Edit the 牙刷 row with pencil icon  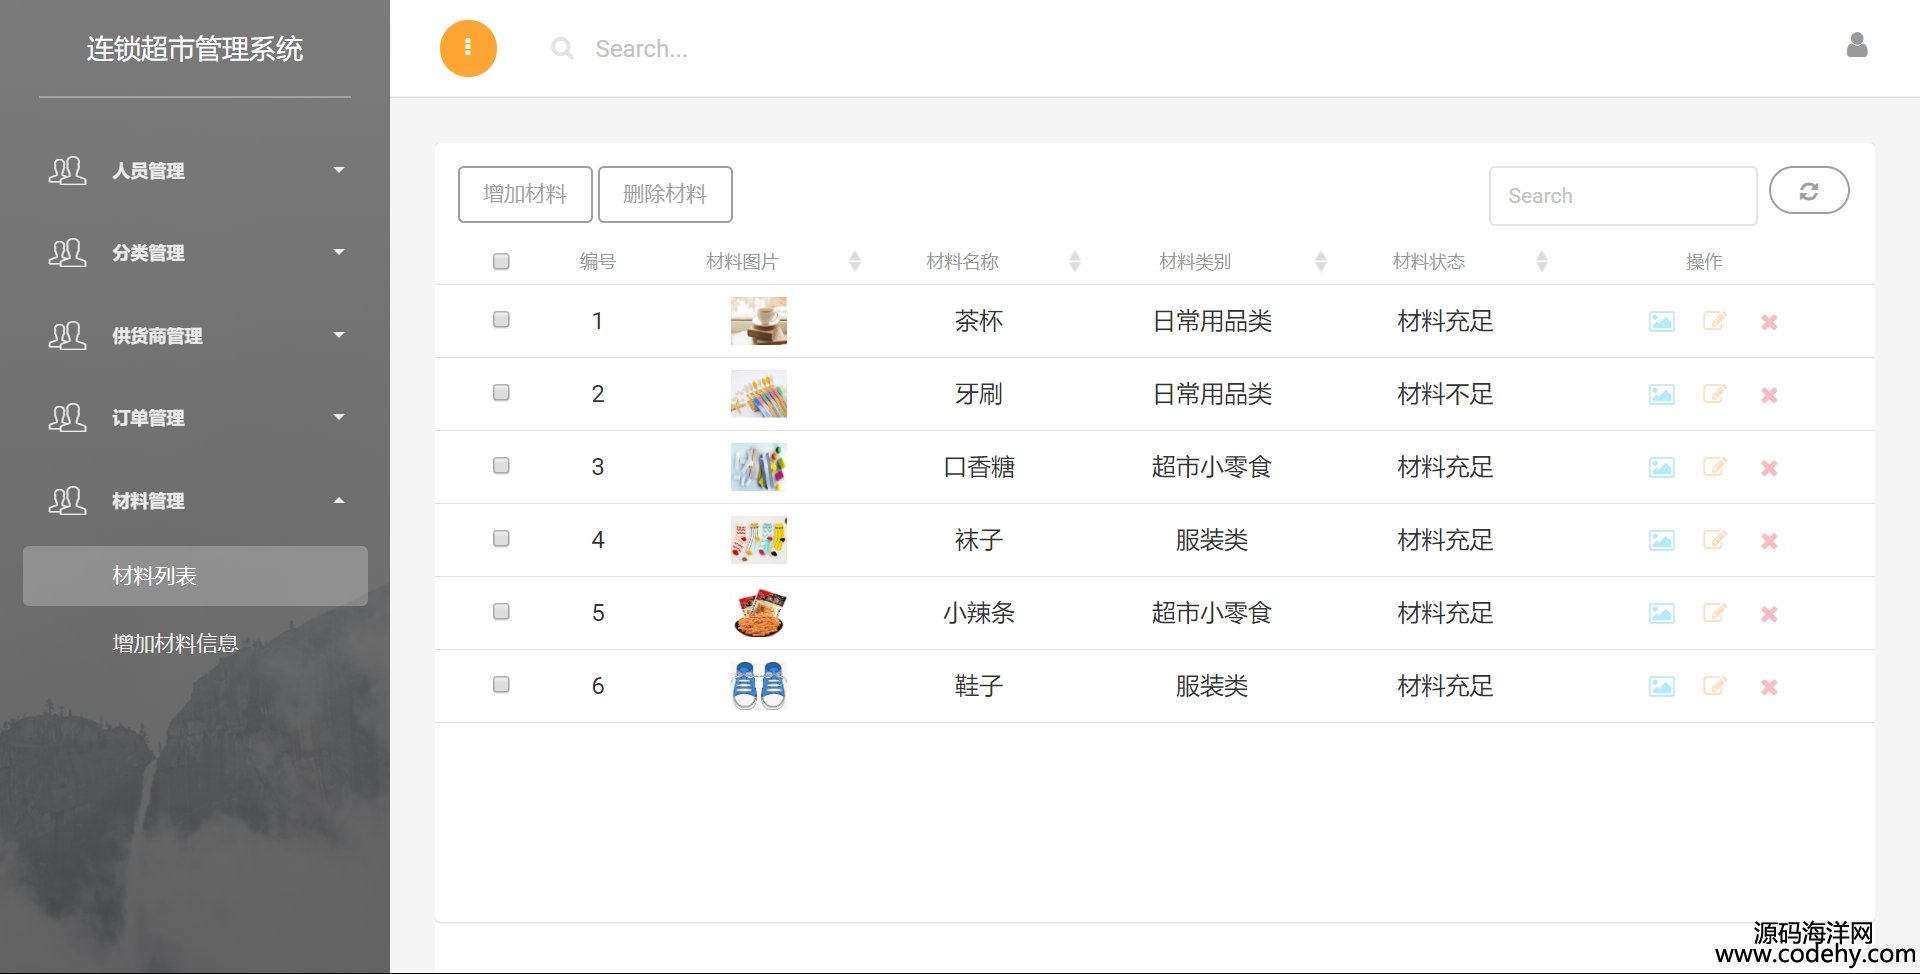click(x=1714, y=394)
